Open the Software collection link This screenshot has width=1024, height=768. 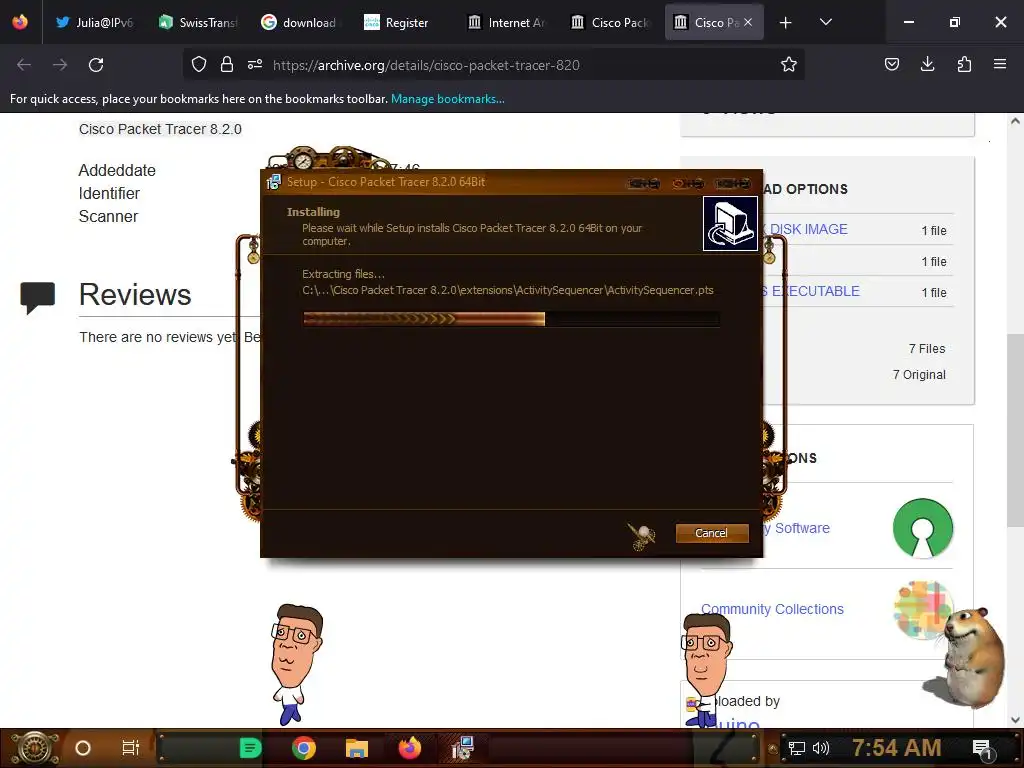tap(797, 528)
